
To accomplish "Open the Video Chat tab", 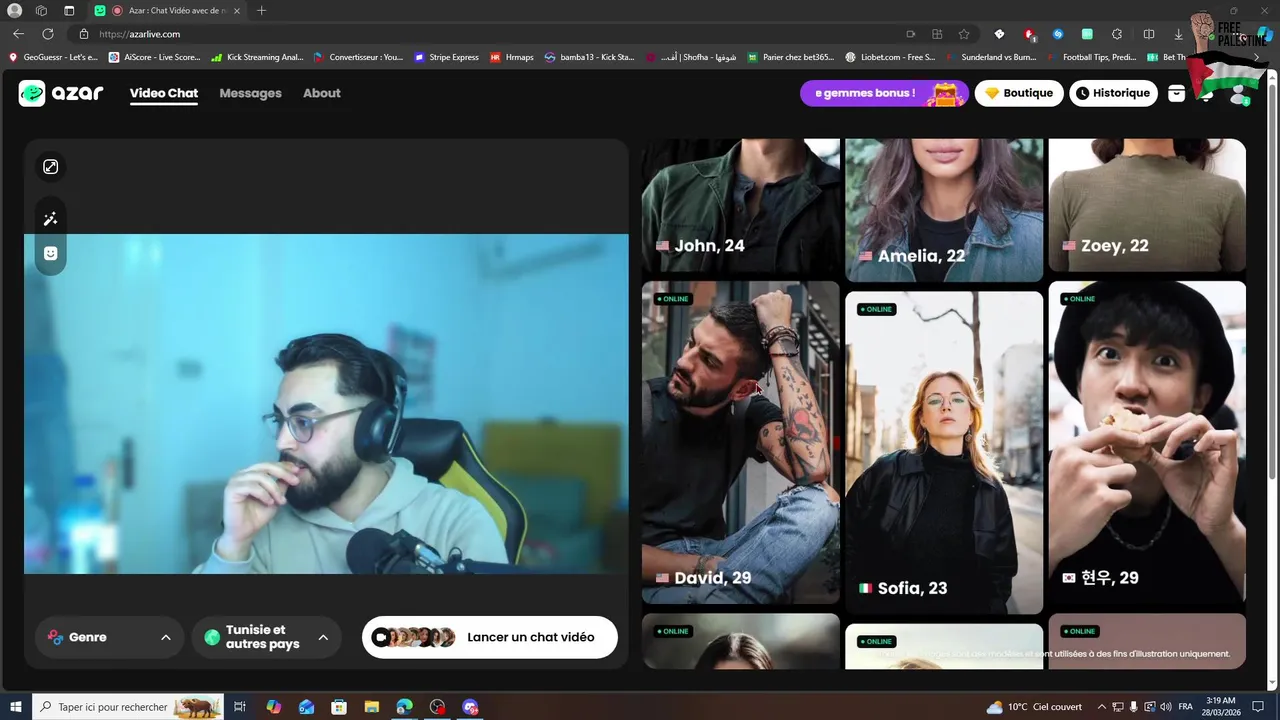I will (164, 93).
